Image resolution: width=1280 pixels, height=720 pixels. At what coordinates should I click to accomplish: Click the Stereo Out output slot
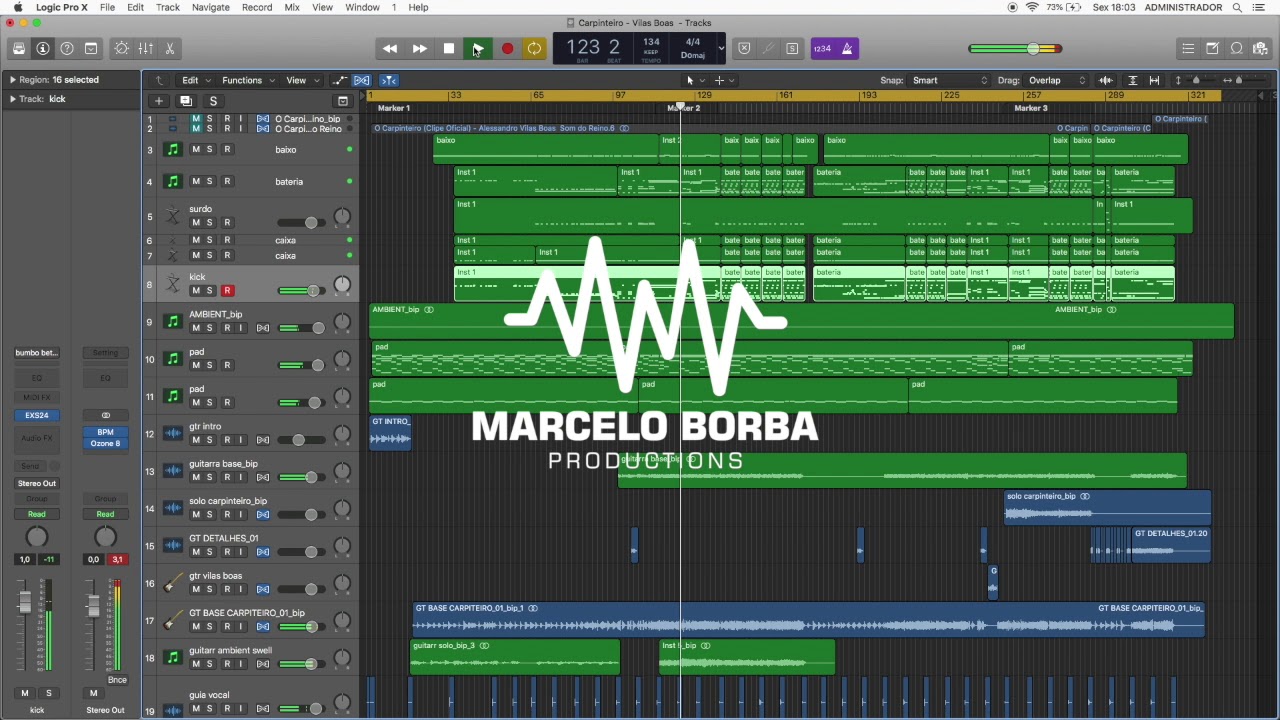point(37,483)
